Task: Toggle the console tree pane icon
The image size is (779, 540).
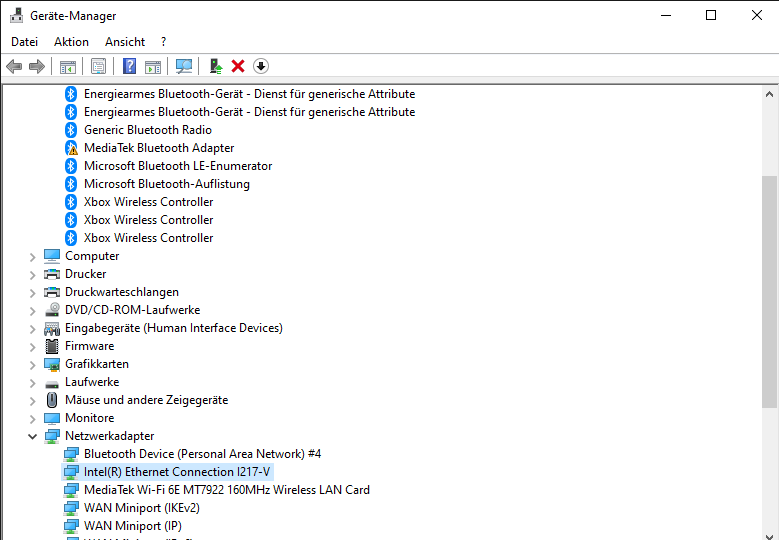Action: point(68,66)
